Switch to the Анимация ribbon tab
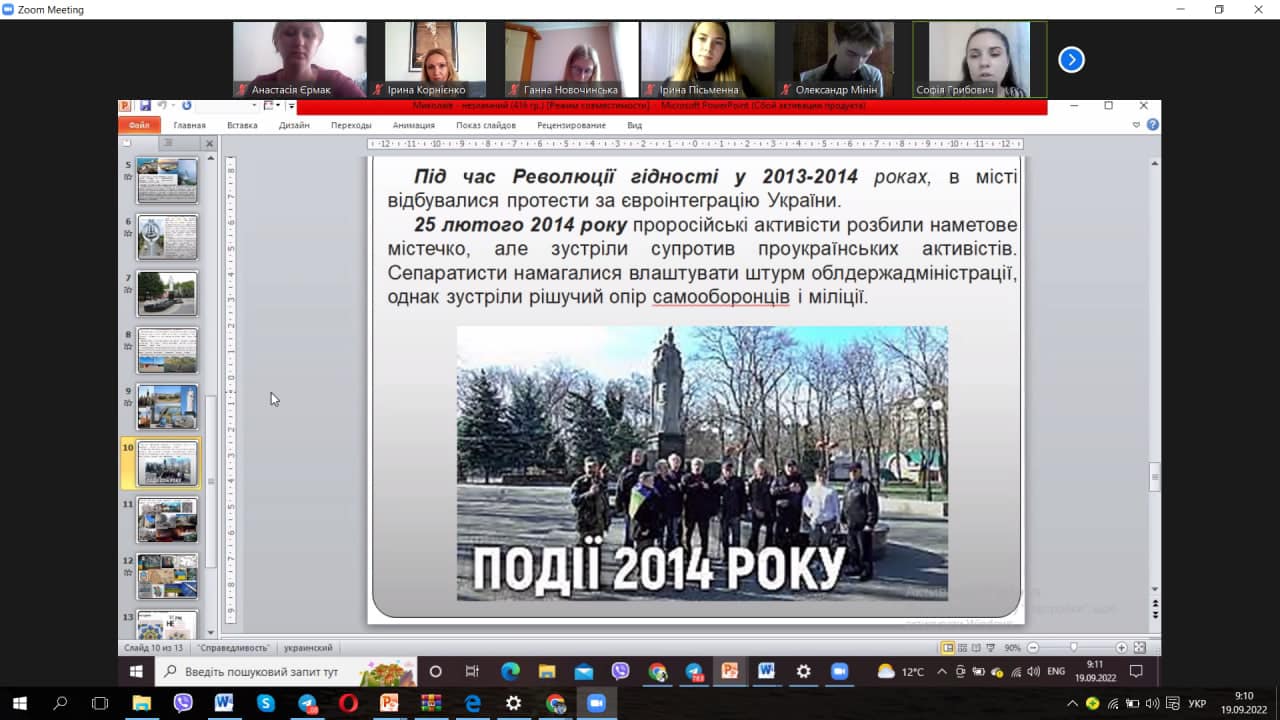 coord(413,125)
